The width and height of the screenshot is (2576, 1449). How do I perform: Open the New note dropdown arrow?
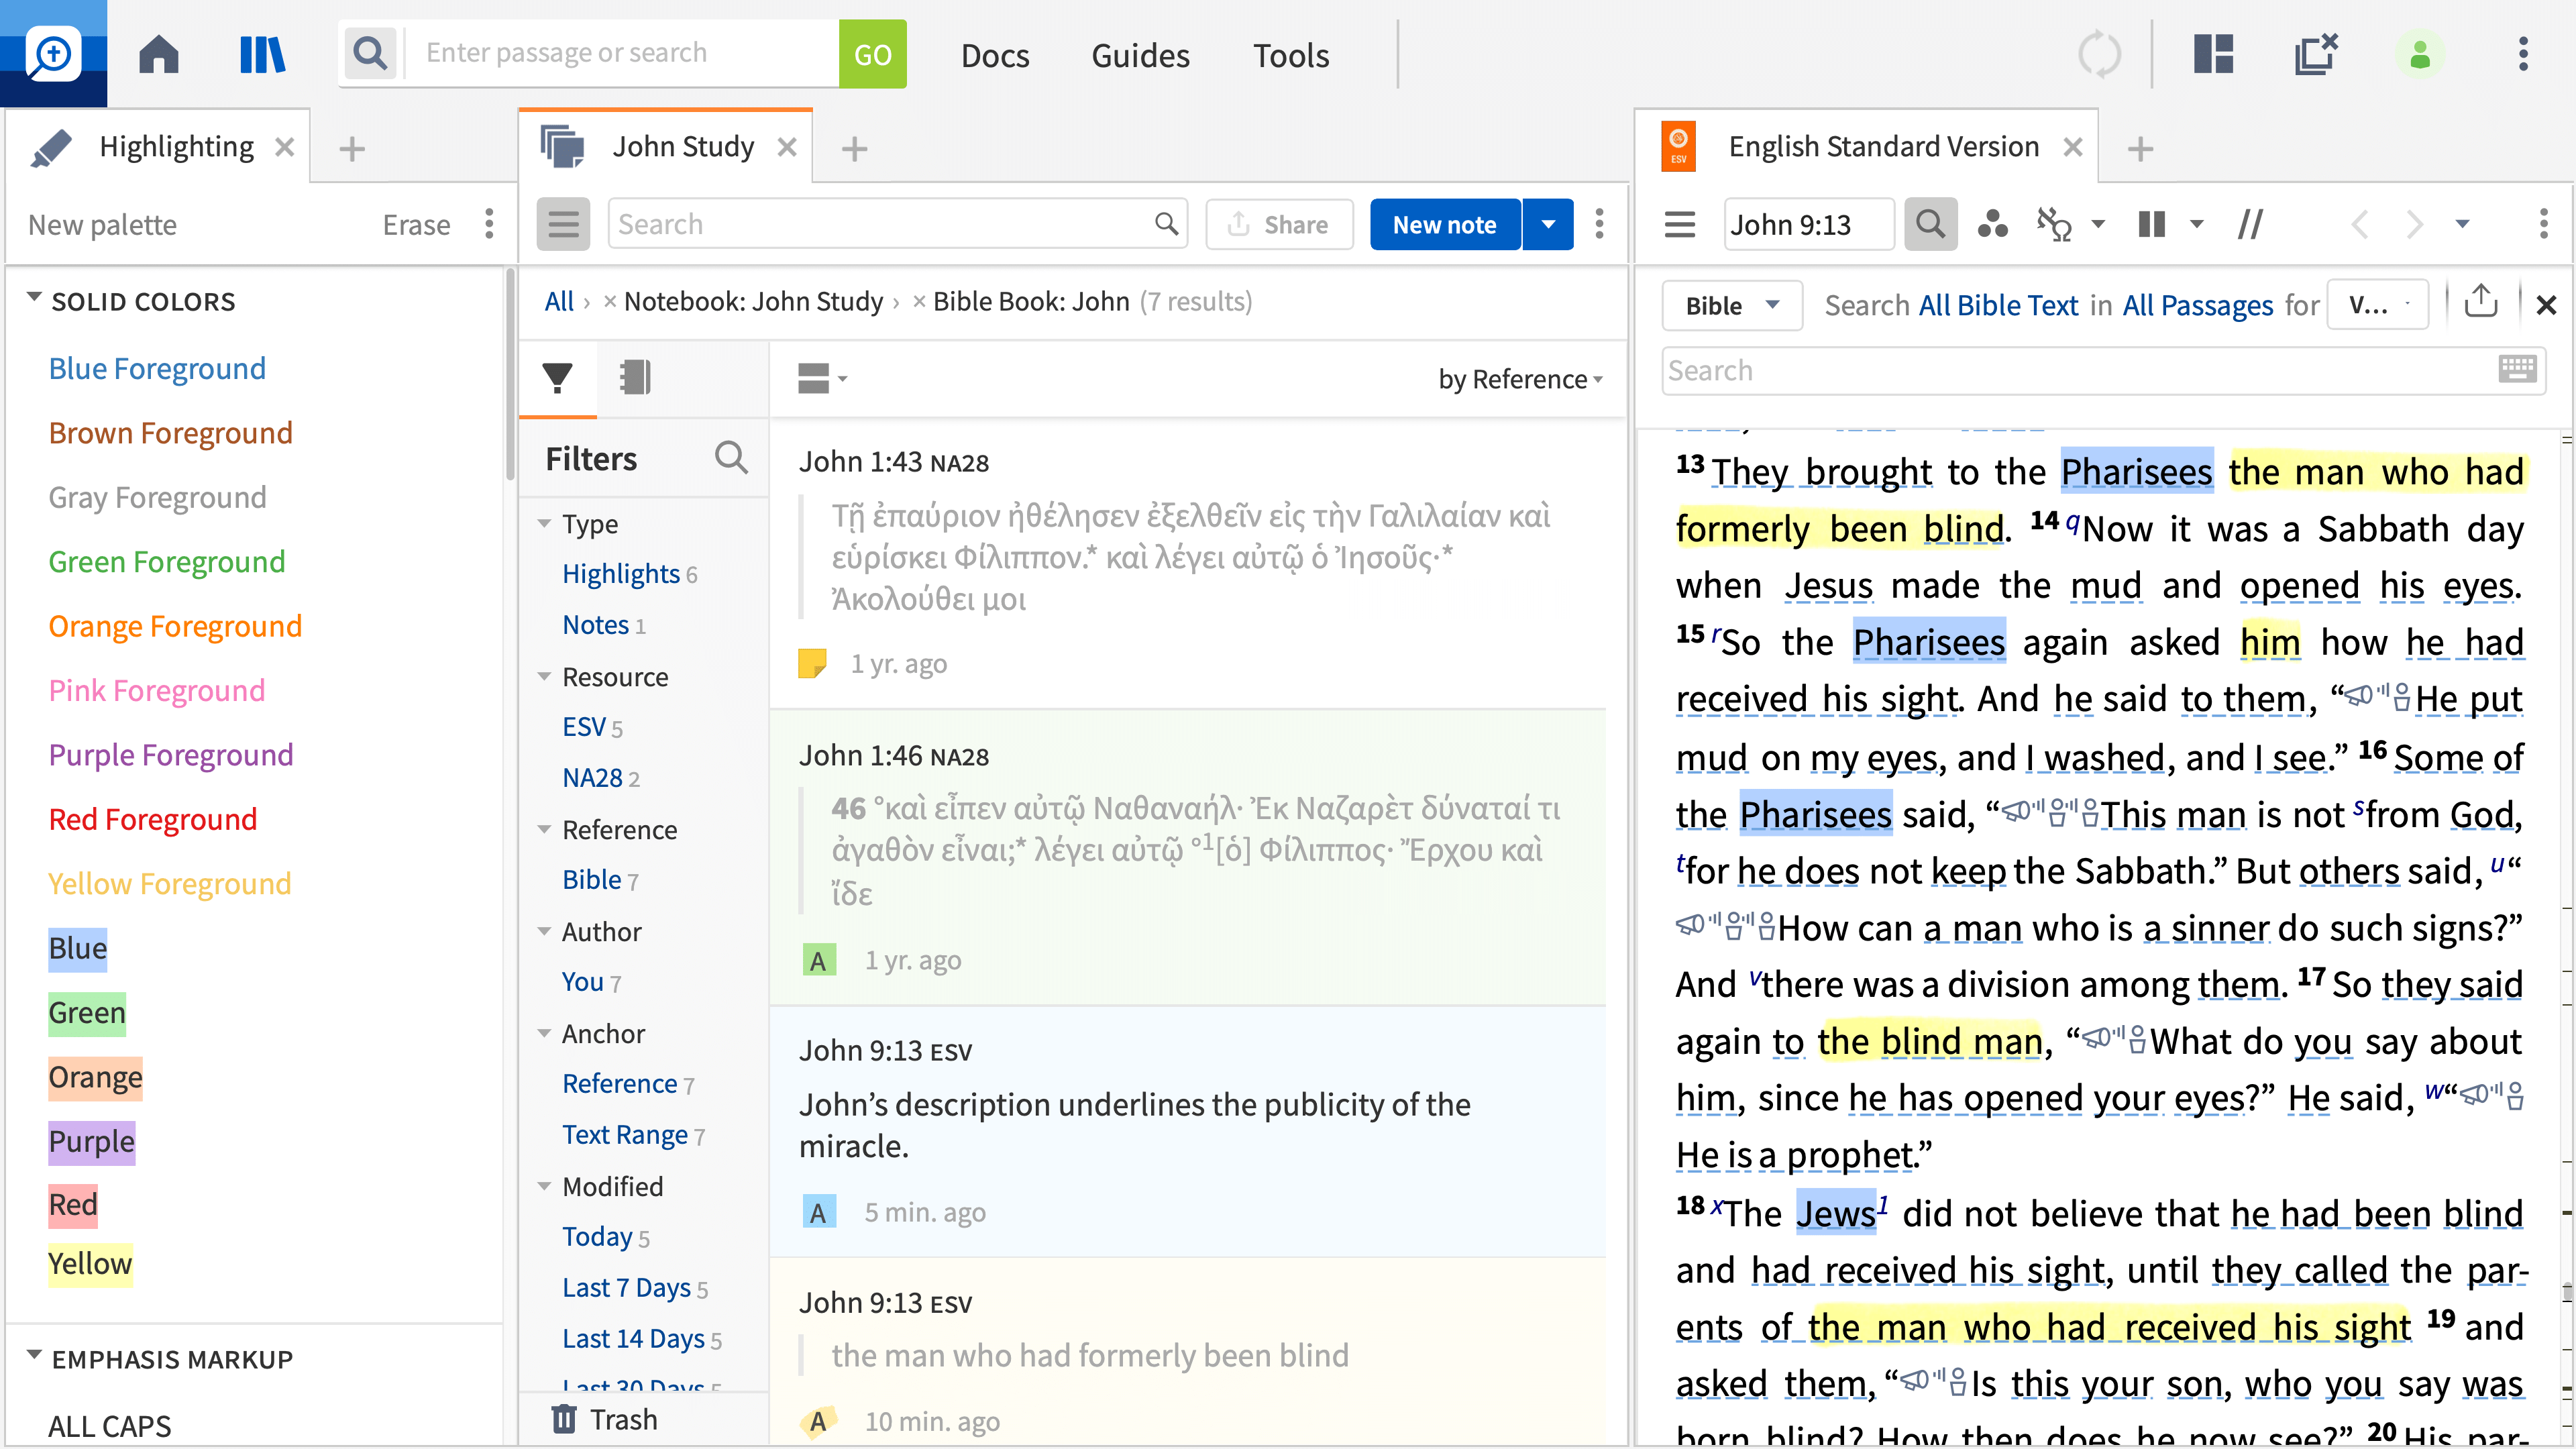coord(1548,224)
